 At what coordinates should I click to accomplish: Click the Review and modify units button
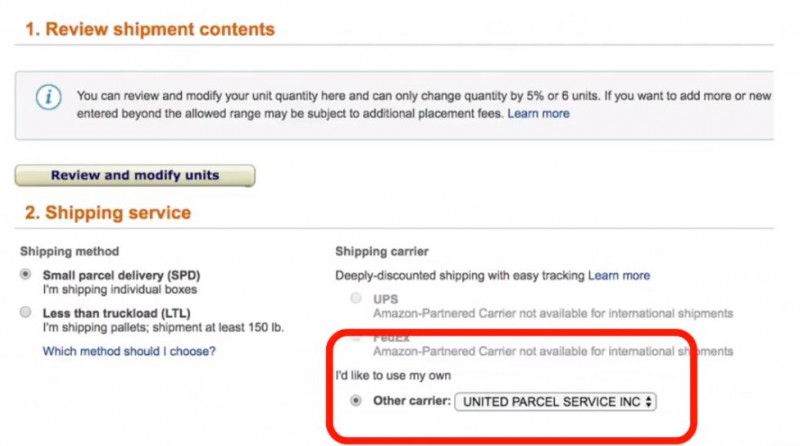click(135, 176)
